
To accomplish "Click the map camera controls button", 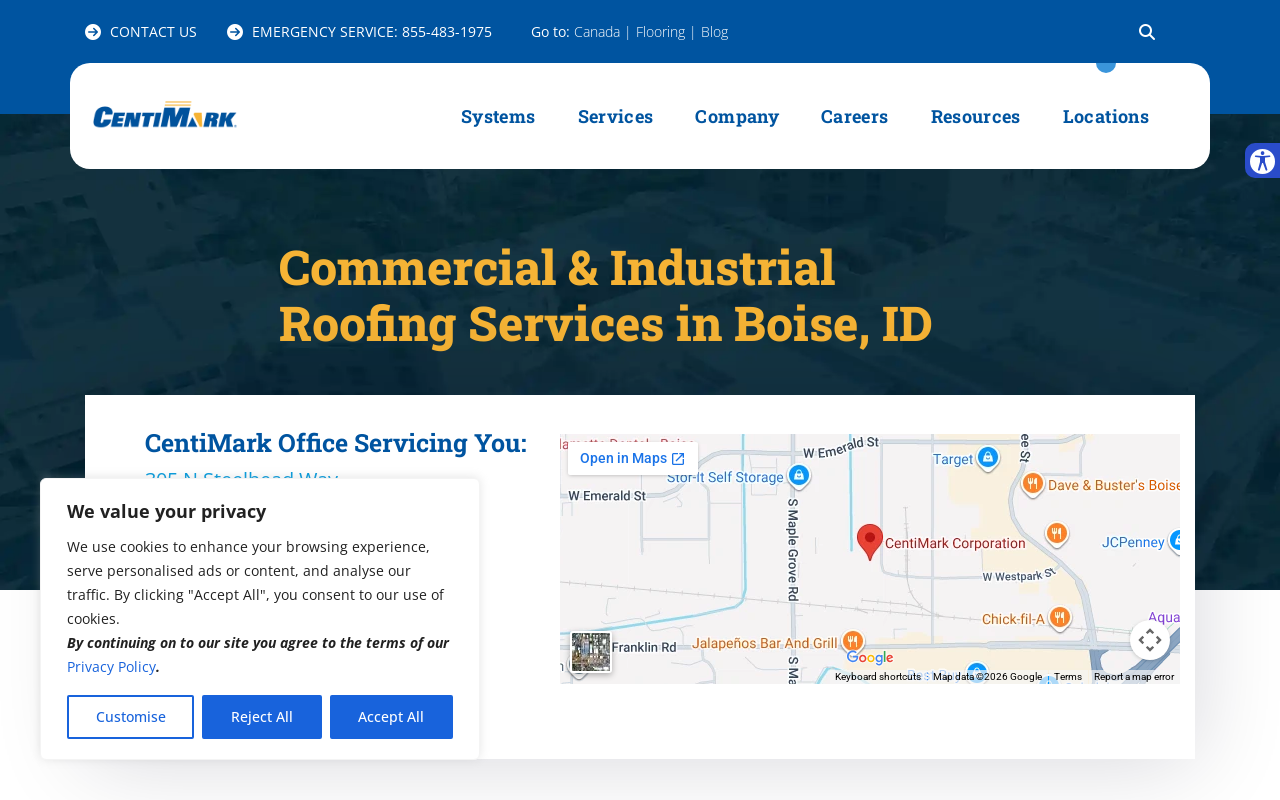I will [1150, 640].
